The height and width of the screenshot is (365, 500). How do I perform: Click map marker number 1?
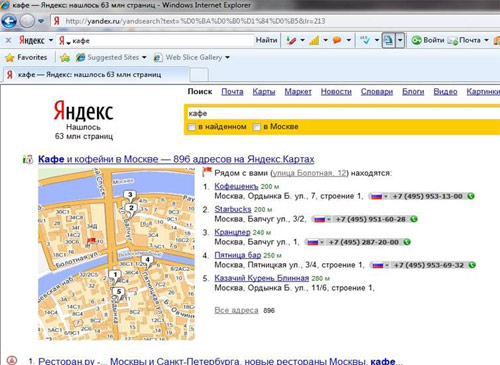(115, 276)
